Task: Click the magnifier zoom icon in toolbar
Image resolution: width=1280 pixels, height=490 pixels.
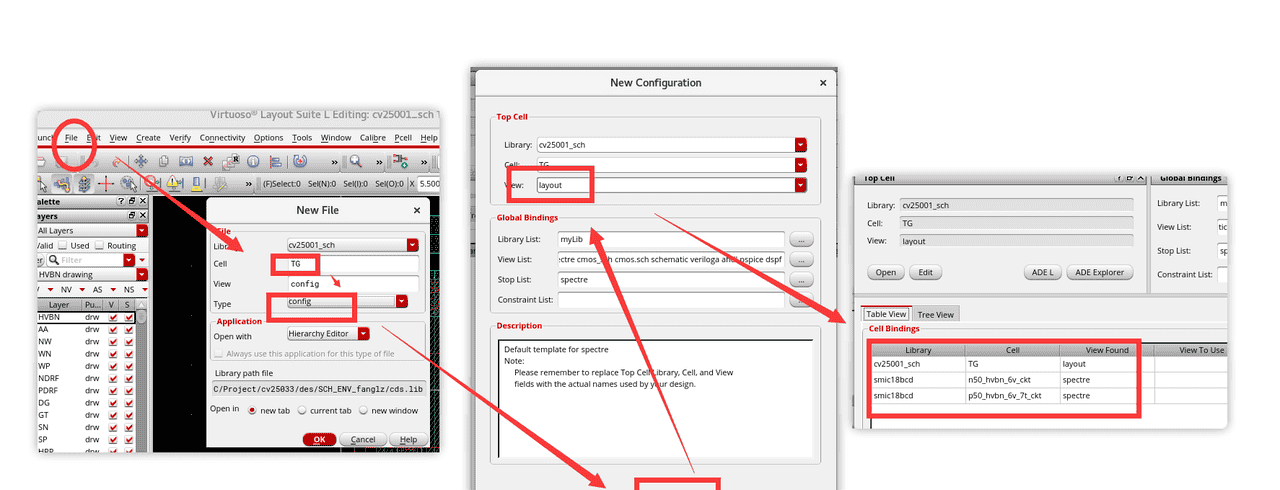Action: pos(355,161)
